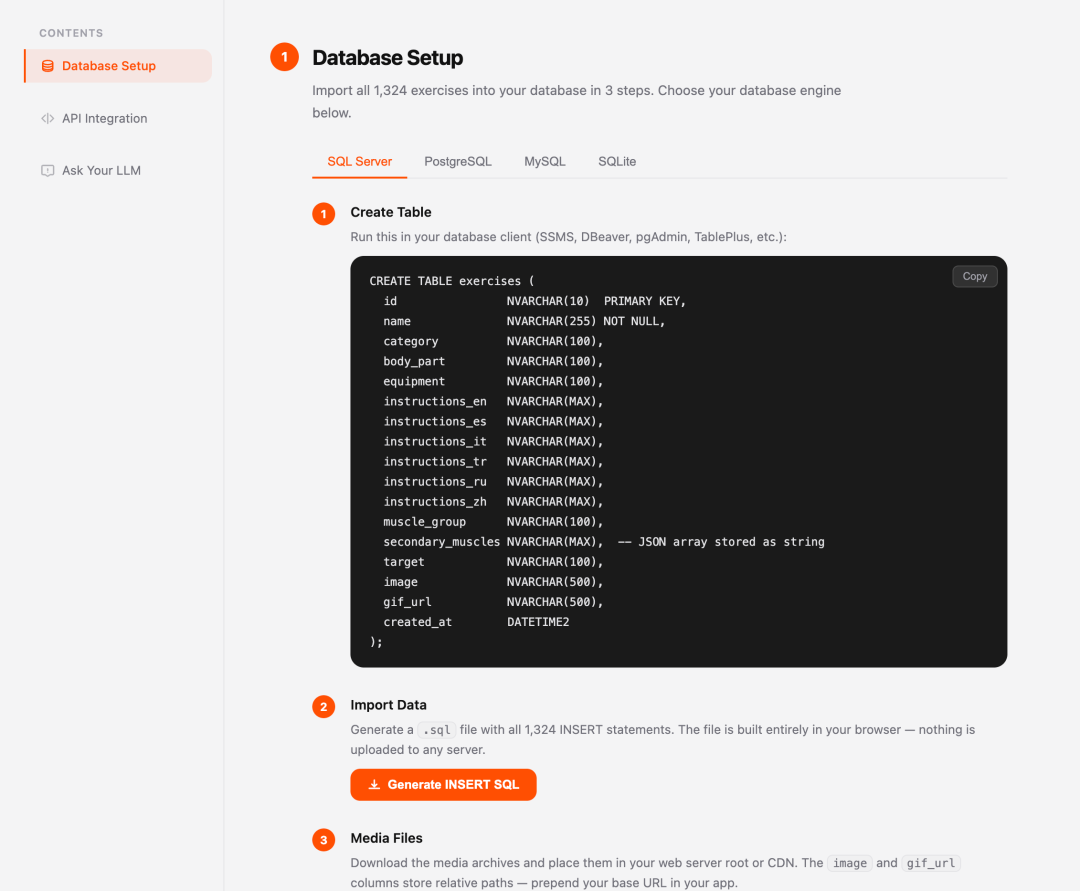Viewport: 1080px width, 891px height.
Task: Click the 'instructions_zh' column line
Action: click(x=493, y=501)
